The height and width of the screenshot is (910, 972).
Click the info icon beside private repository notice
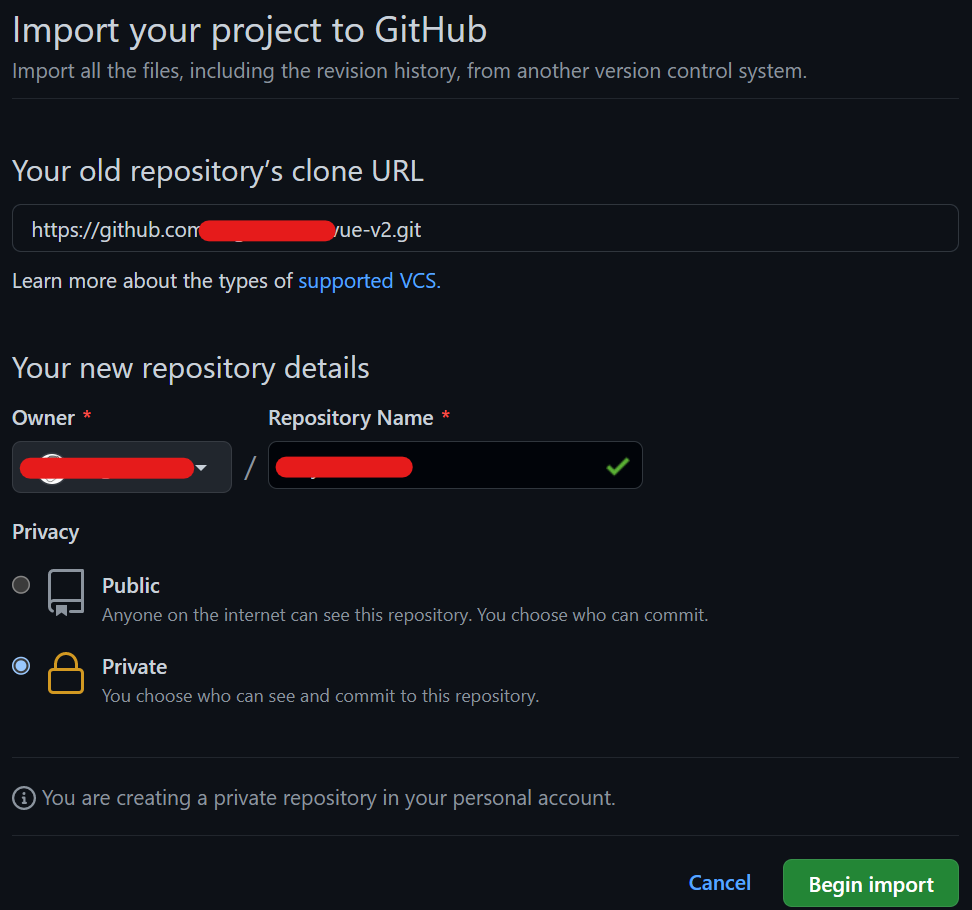[24, 798]
